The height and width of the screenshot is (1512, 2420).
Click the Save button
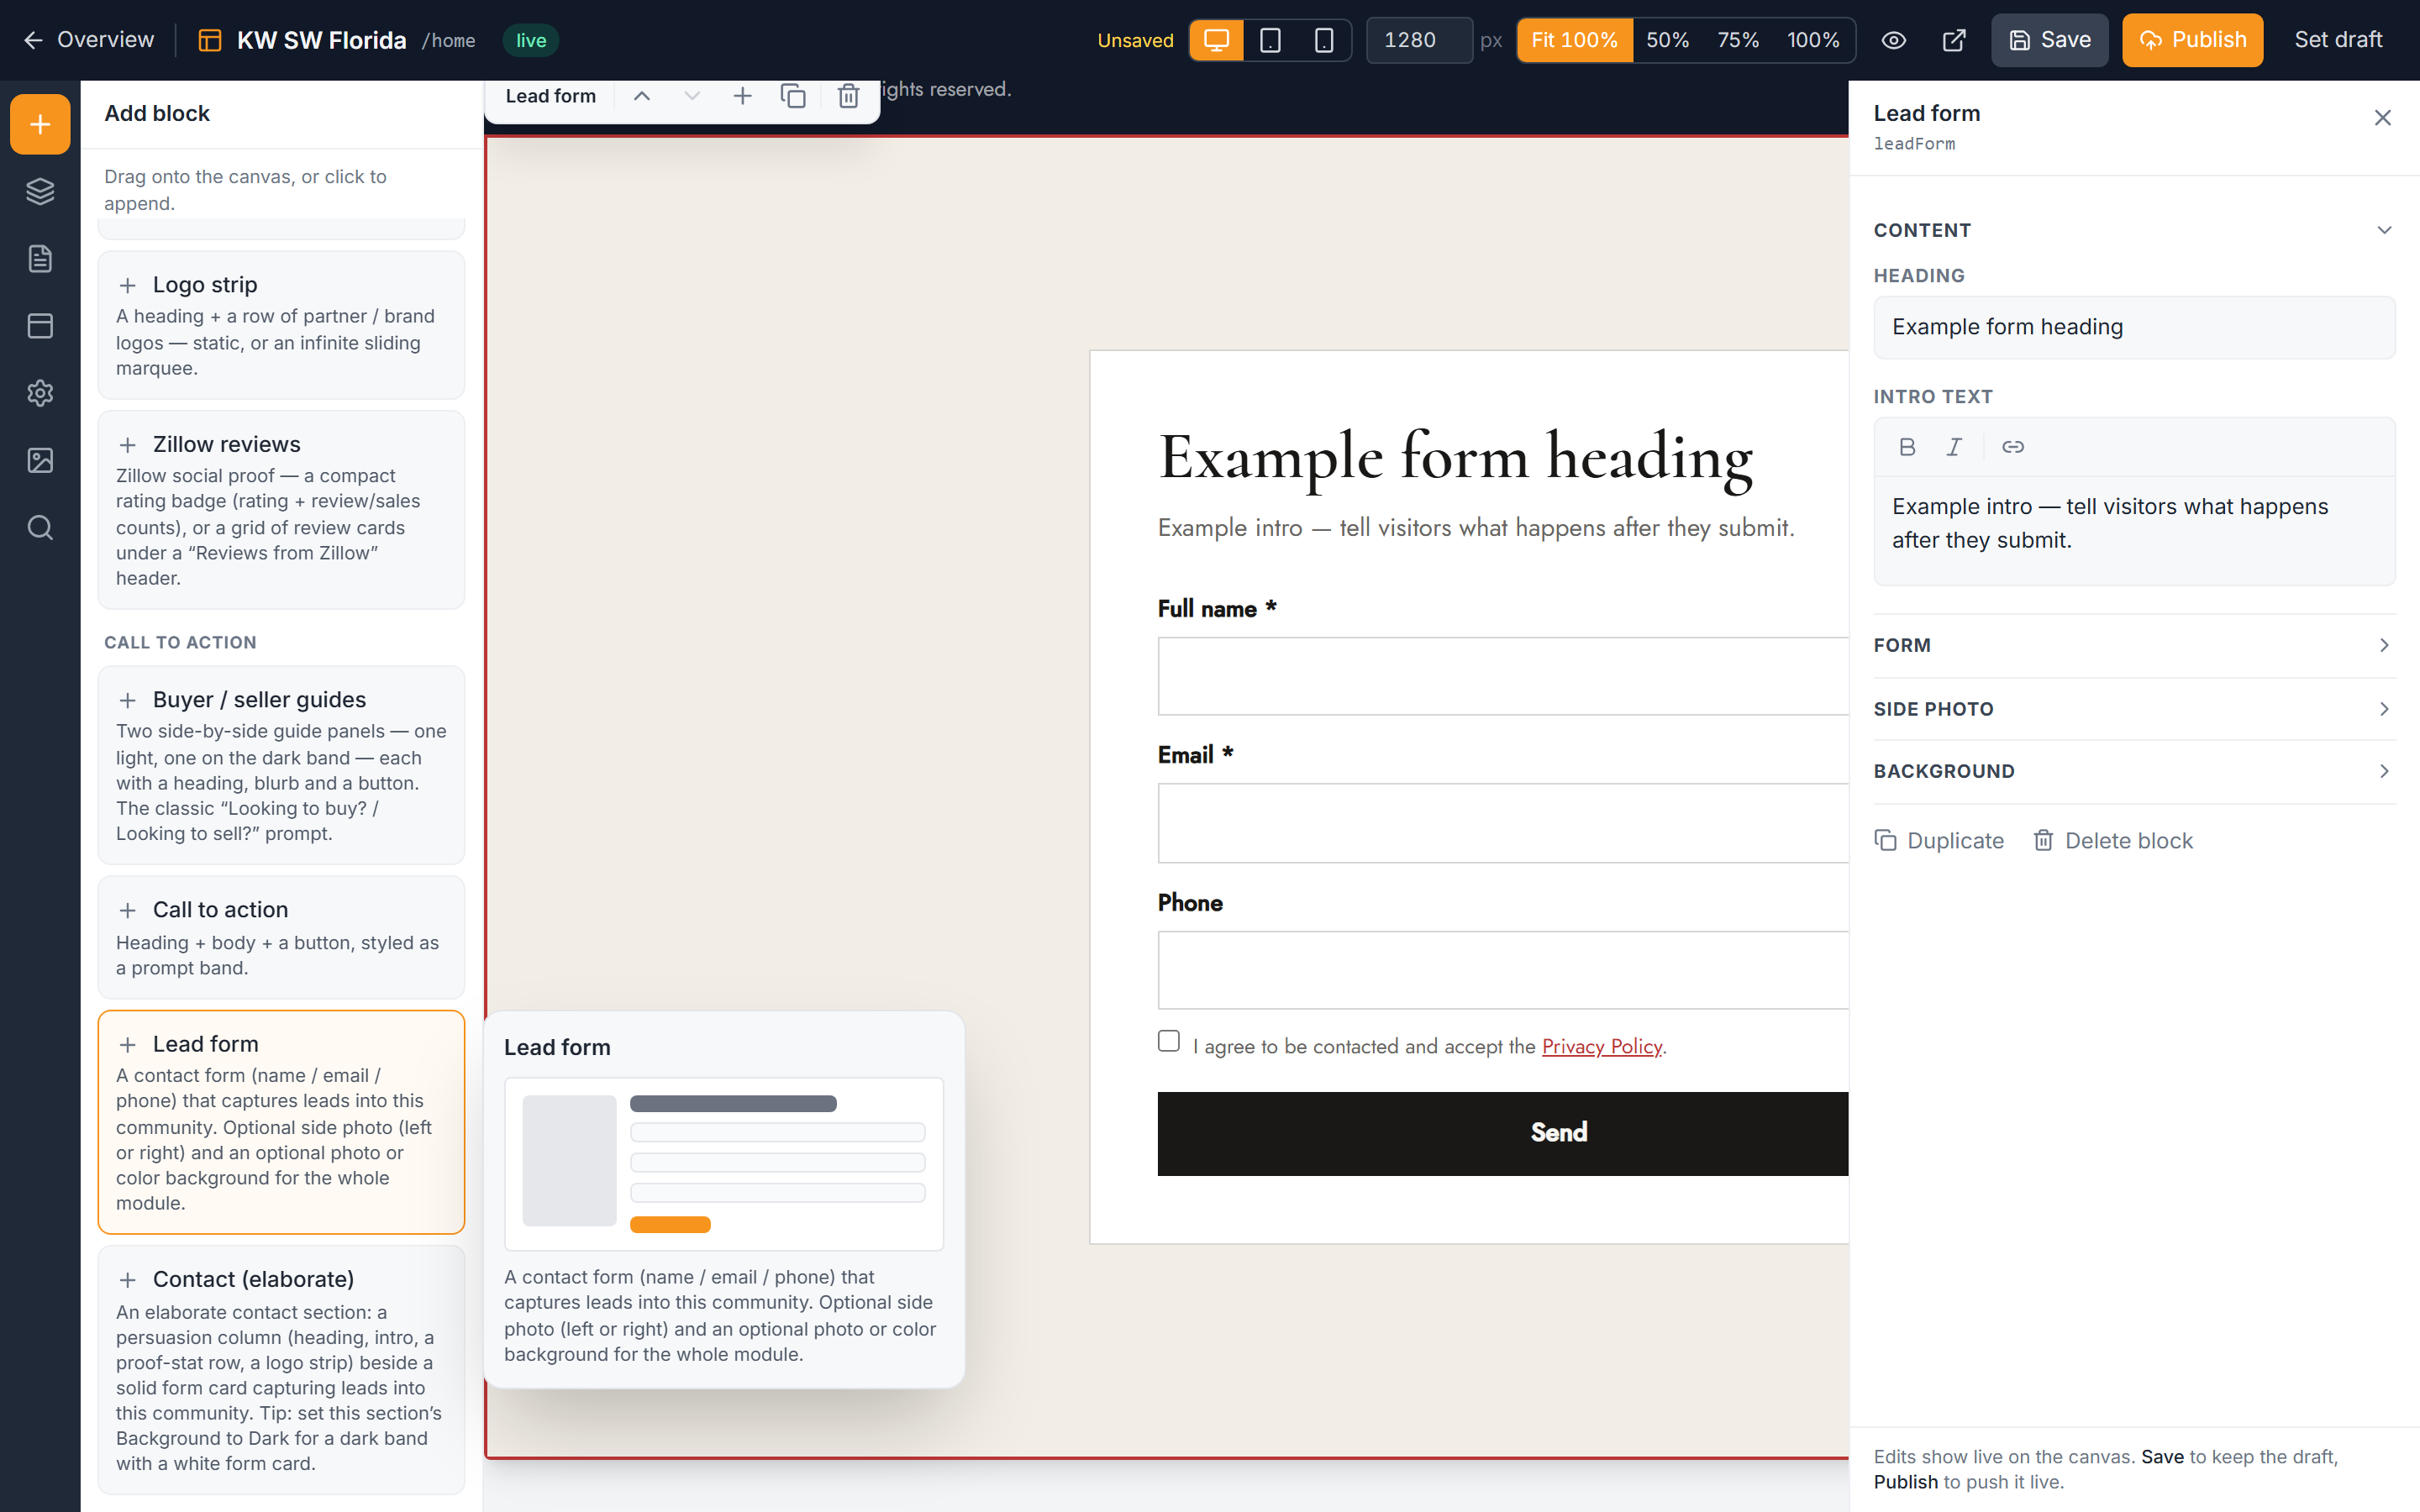[2049, 40]
